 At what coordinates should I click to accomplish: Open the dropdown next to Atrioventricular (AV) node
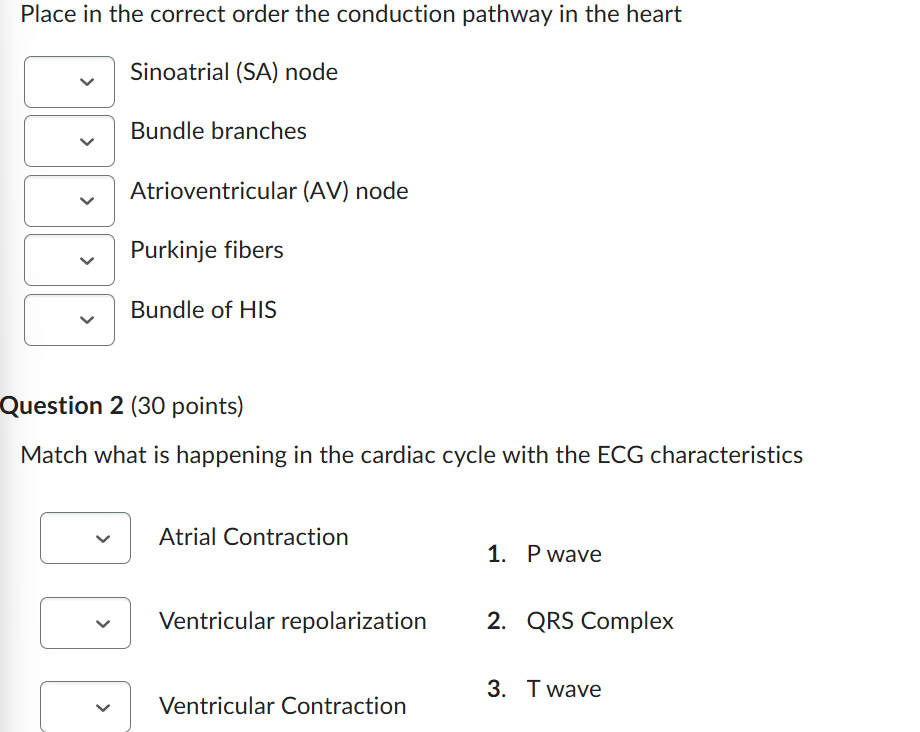pyautogui.click(x=69, y=200)
